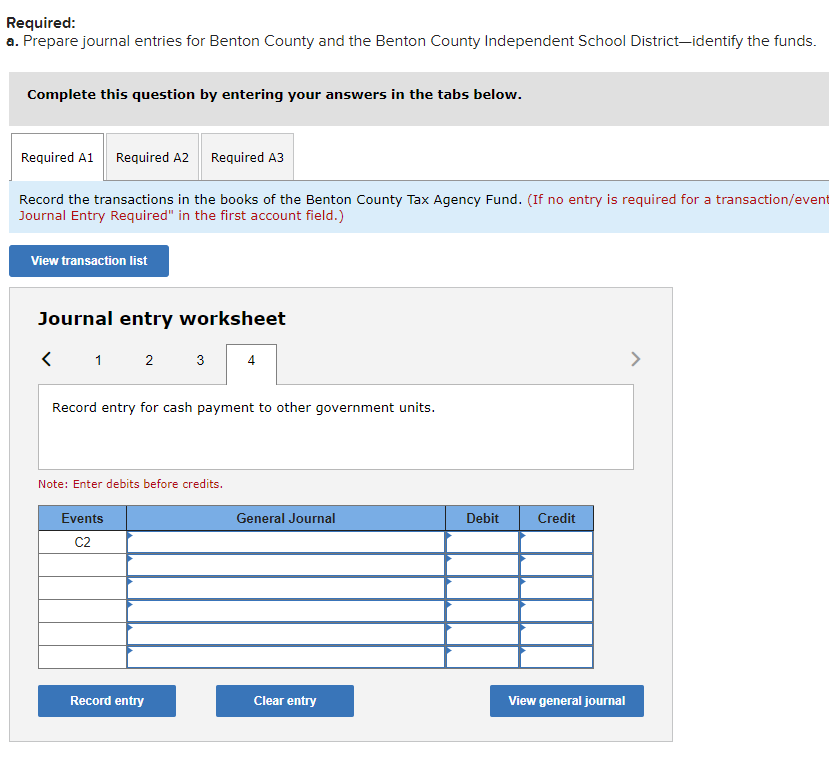Click the General Journal column header
Image resolution: width=829 pixels, height=758 pixels.
[286, 518]
